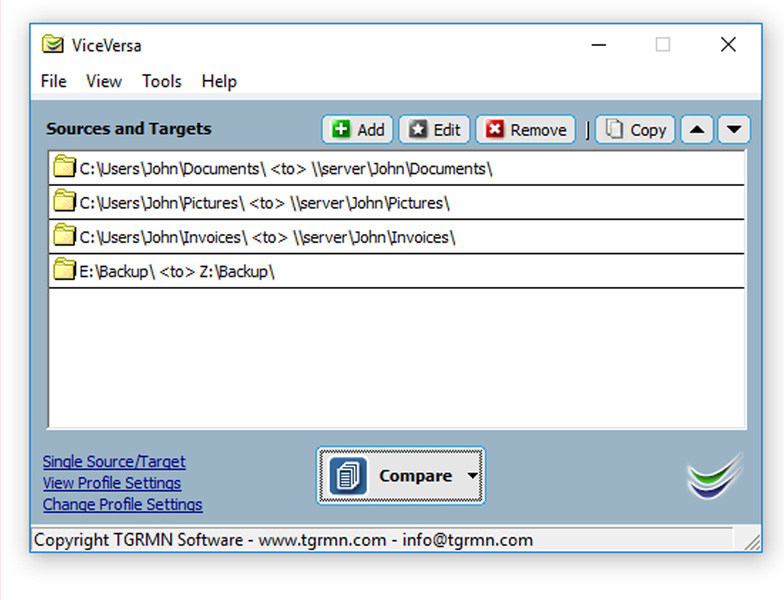784x600 pixels.
Task: Select the E:\Backup to Z:\Backup row
Action: tap(396, 272)
